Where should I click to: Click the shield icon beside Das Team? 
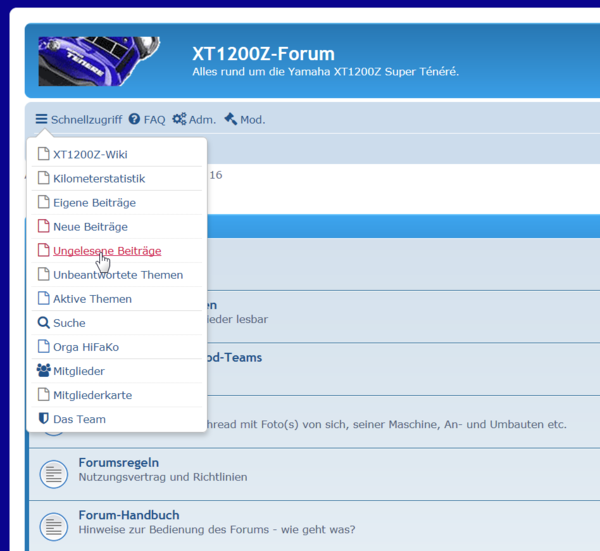tap(43, 419)
